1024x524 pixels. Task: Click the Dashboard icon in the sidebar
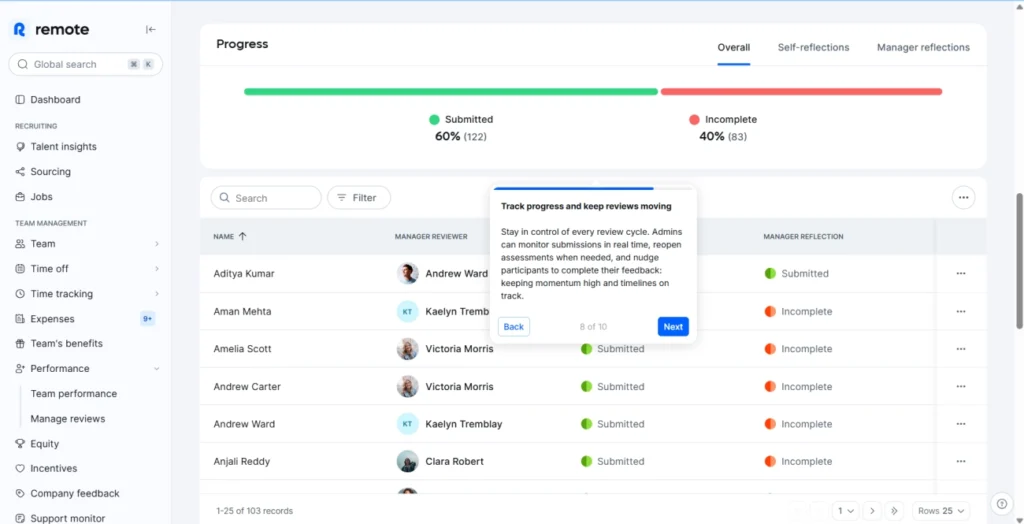point(21,100)
